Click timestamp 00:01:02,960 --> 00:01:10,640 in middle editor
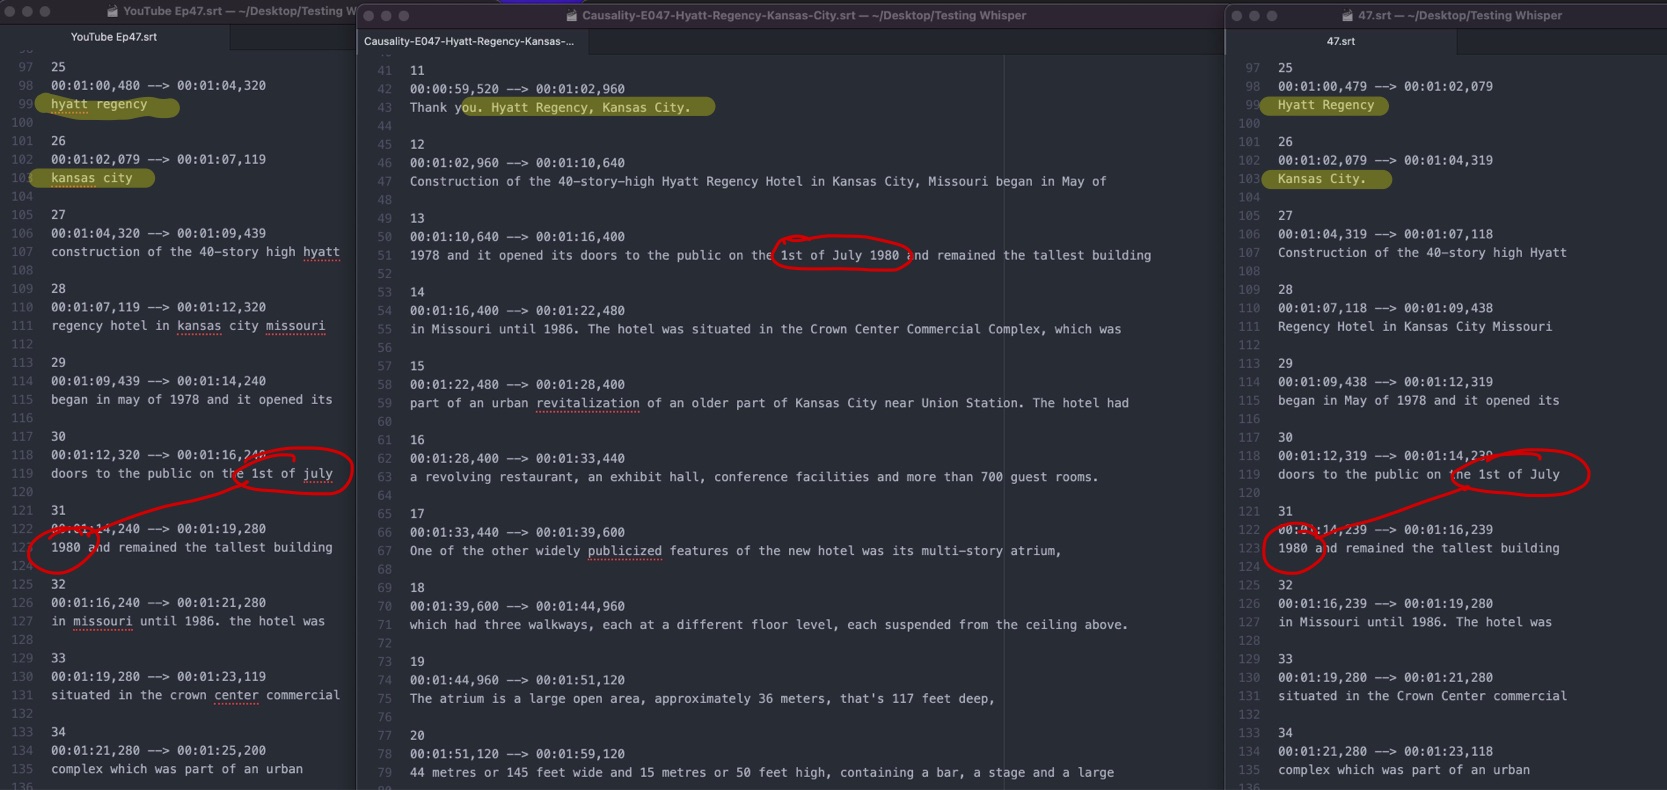Screen dimensions: 1667x790 click(x=516, y=163)
